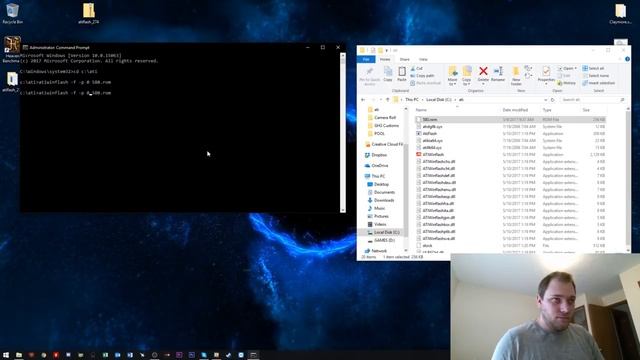640x360 pixels.
Task: Open Quick Access Toolbar customize dropdown
Action: [x=387, y=51]
